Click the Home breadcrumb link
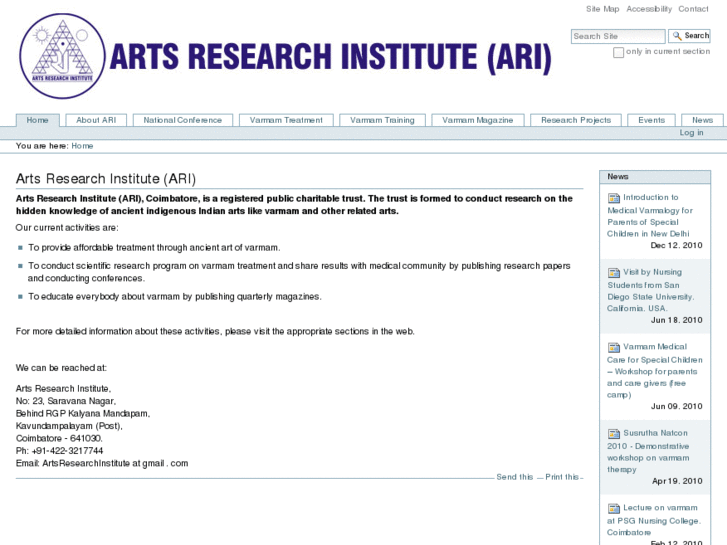Viewport: 727px width, 545px height. [x=82, y=146]
